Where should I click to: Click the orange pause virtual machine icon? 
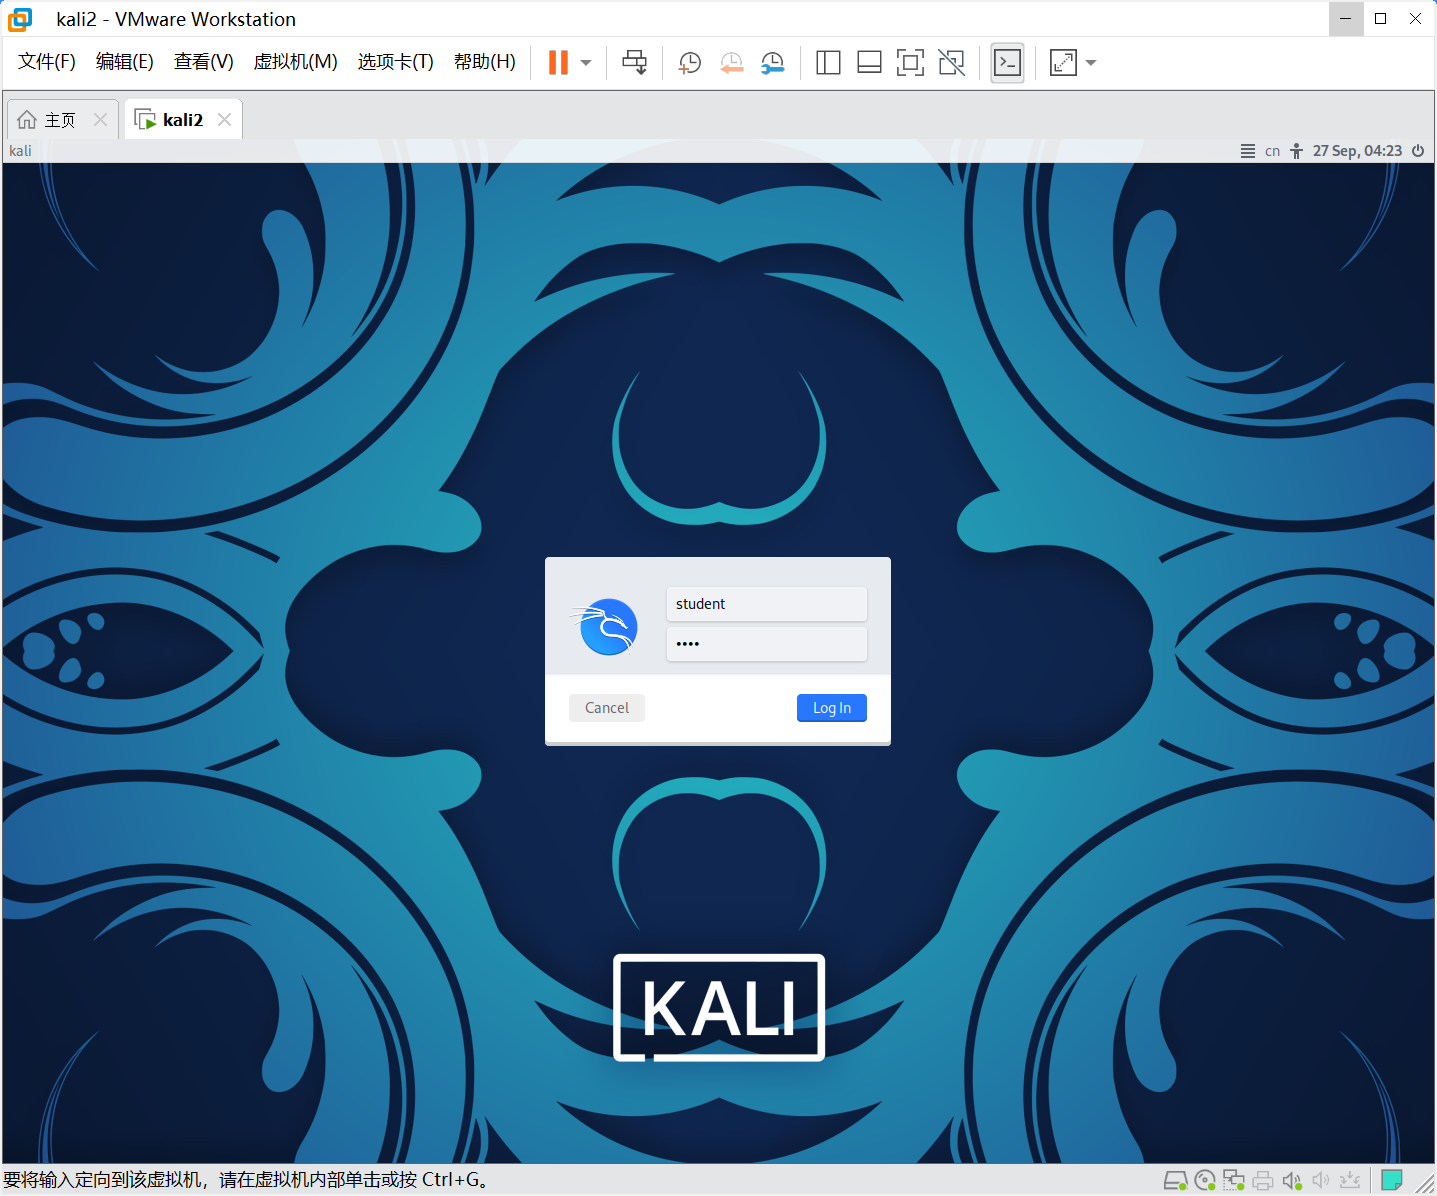(x=558, y=63)
